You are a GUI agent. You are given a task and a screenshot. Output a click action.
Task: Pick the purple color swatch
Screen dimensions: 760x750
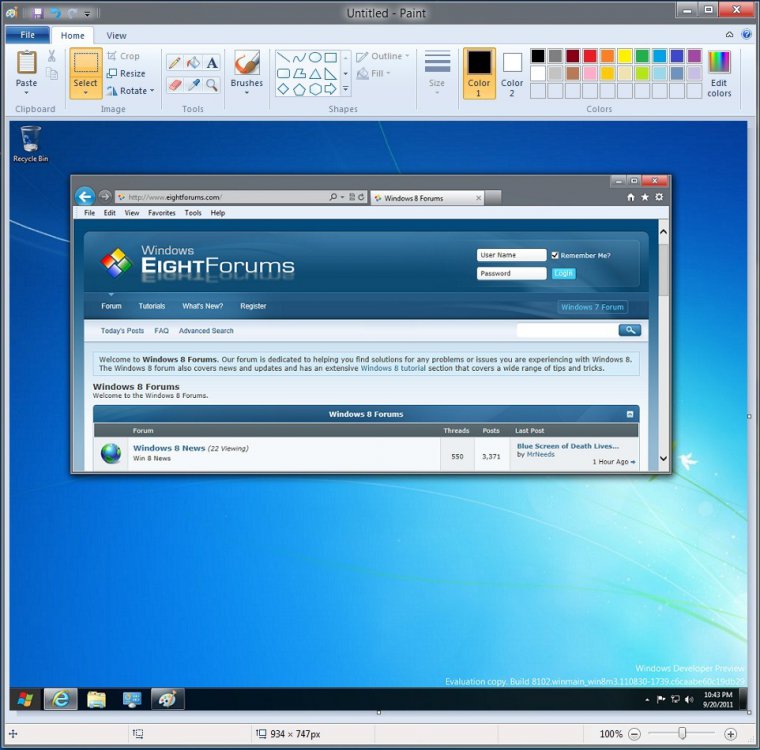pos(695,56)
